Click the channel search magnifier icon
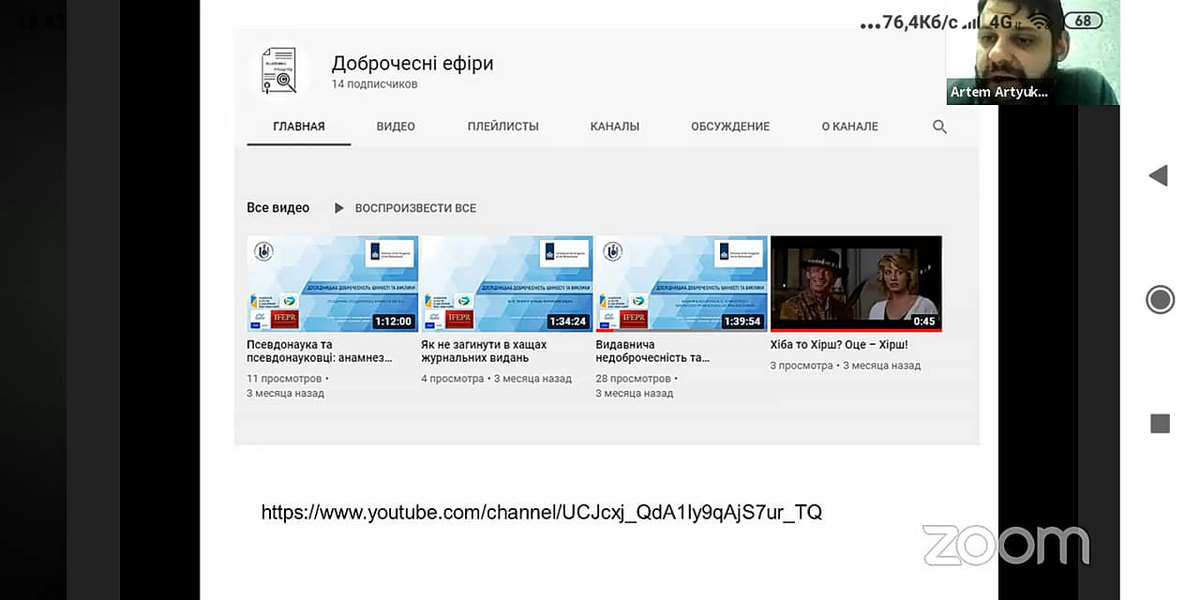Screen dimensions: 1200x600 939,127
